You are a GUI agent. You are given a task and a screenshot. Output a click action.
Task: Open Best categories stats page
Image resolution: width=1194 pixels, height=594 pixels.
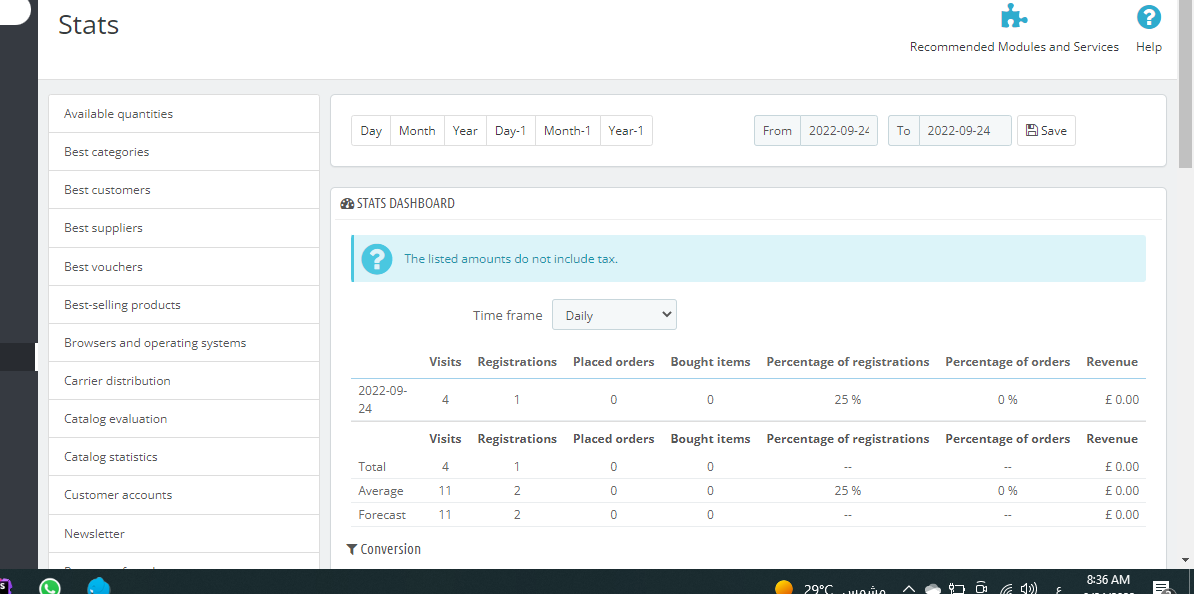click(x=184, y=152)
